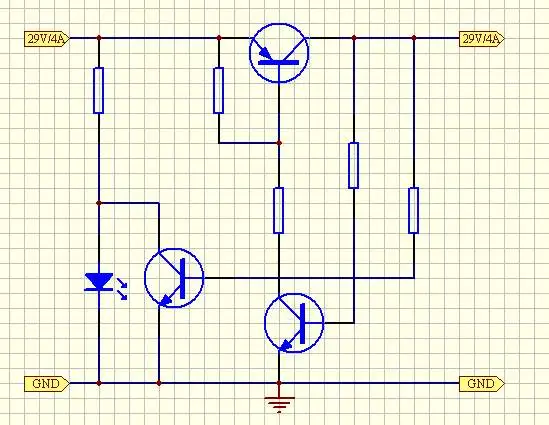Click the left 29V/4A port label
The width and height of the screenshot is (549, 425).
click(47, 39)
